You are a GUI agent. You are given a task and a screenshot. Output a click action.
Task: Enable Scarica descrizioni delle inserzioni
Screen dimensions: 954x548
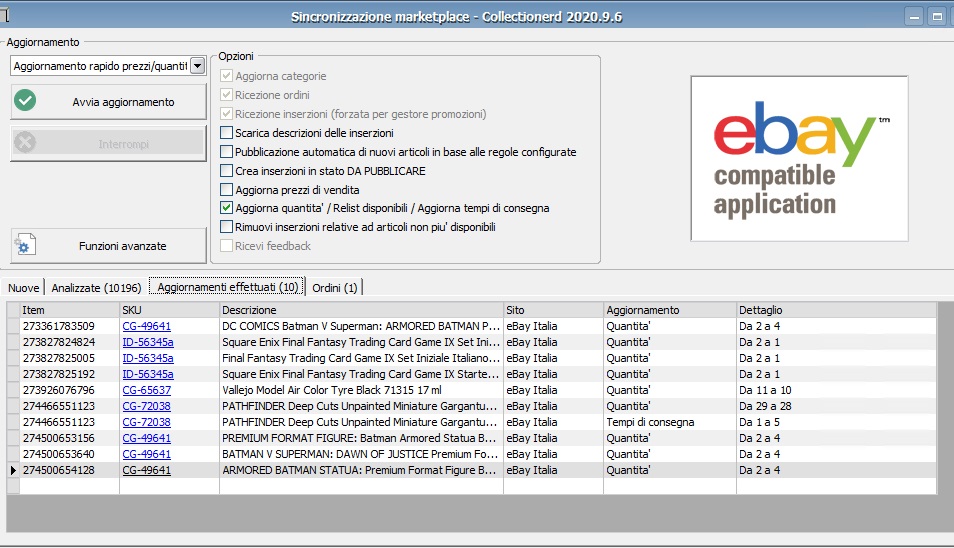(x=226, y=133)
